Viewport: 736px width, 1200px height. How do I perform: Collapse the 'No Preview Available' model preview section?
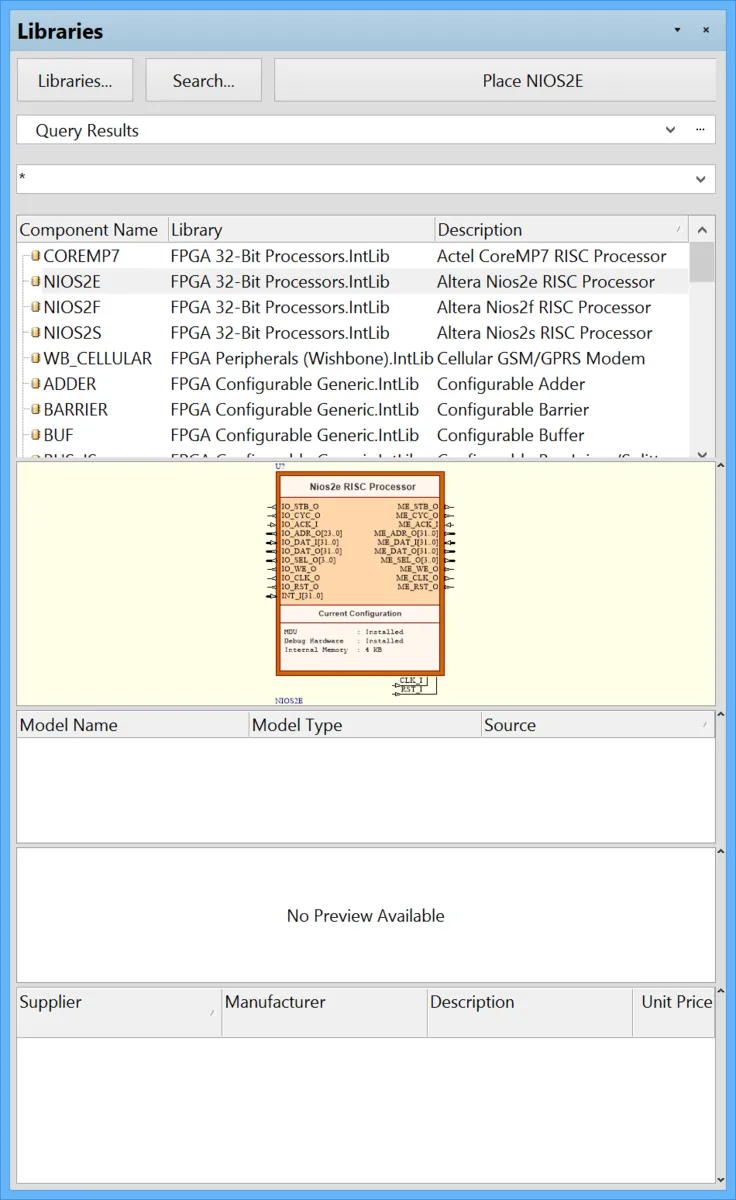719,852
